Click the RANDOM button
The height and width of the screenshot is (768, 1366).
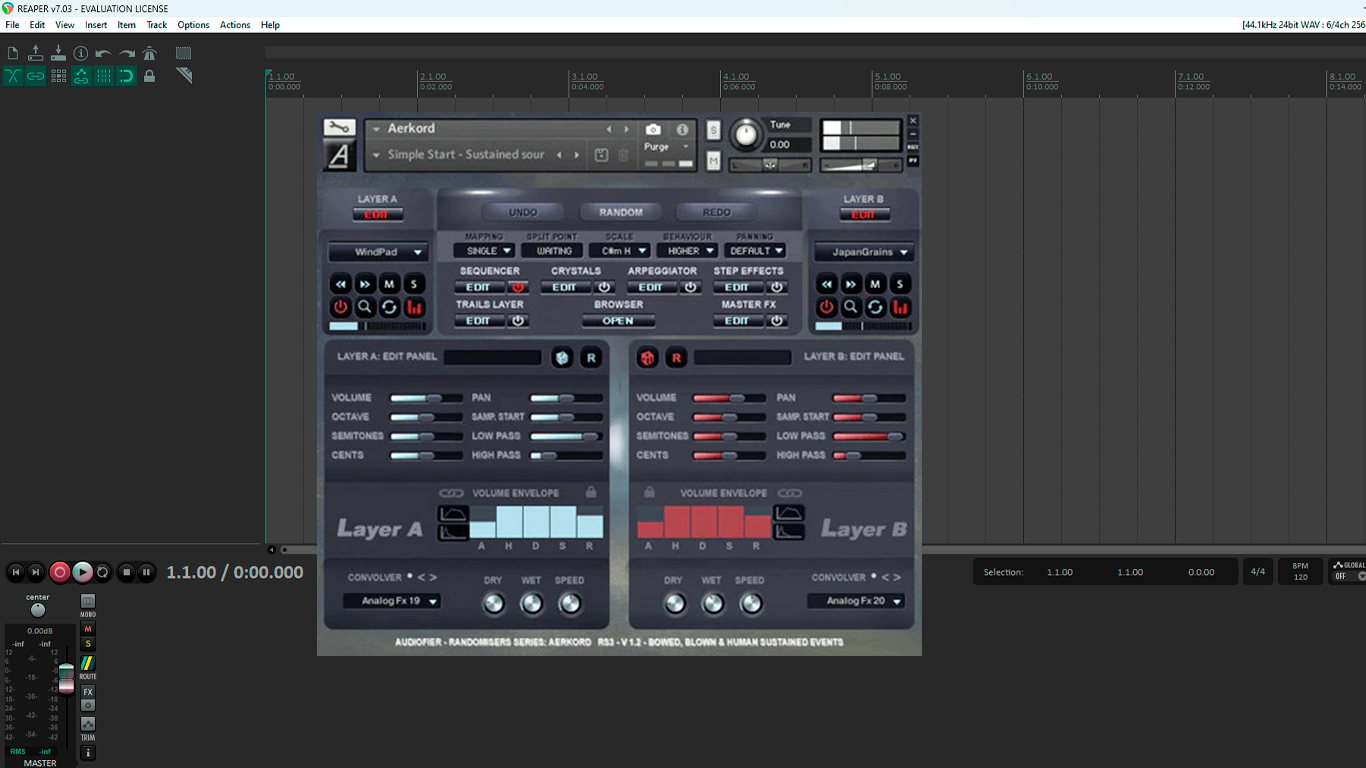pyautogui.click(x=620, y=212)
